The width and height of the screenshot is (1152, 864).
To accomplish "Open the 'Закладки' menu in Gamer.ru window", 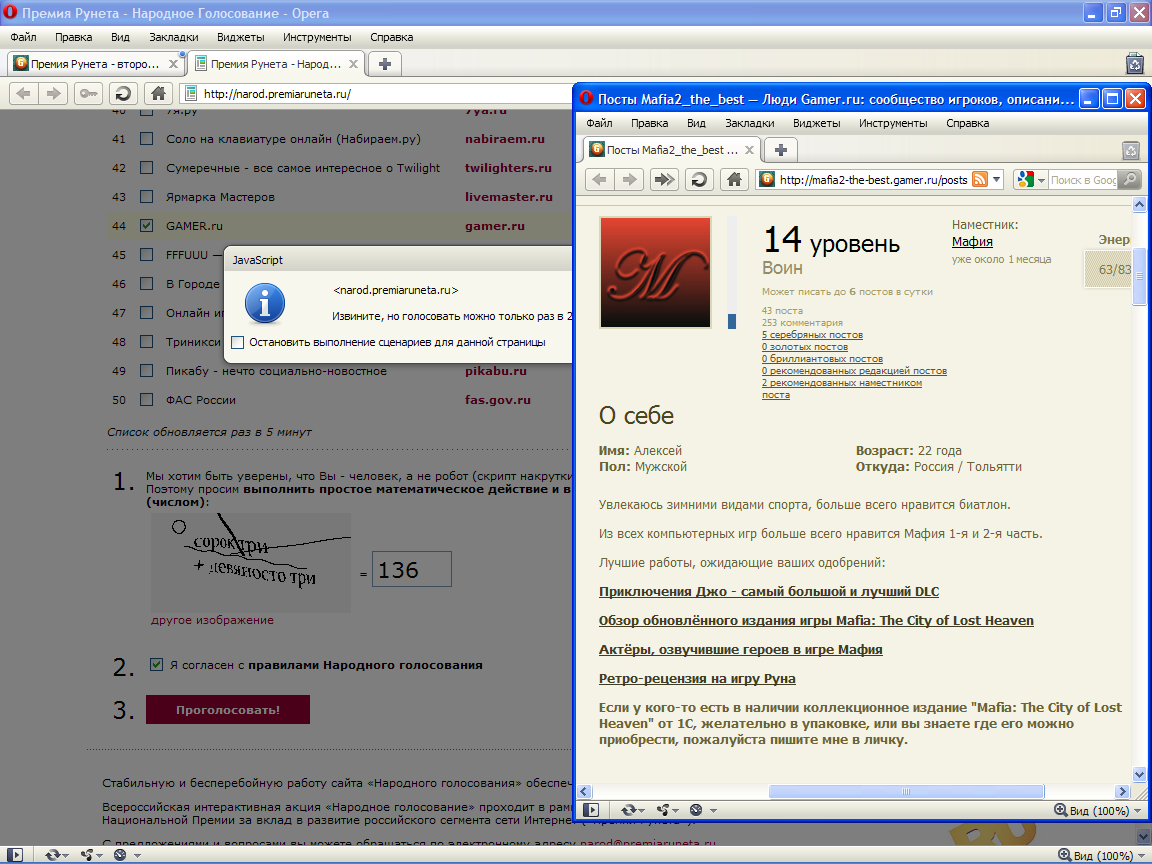I will [x=749, y=123].
